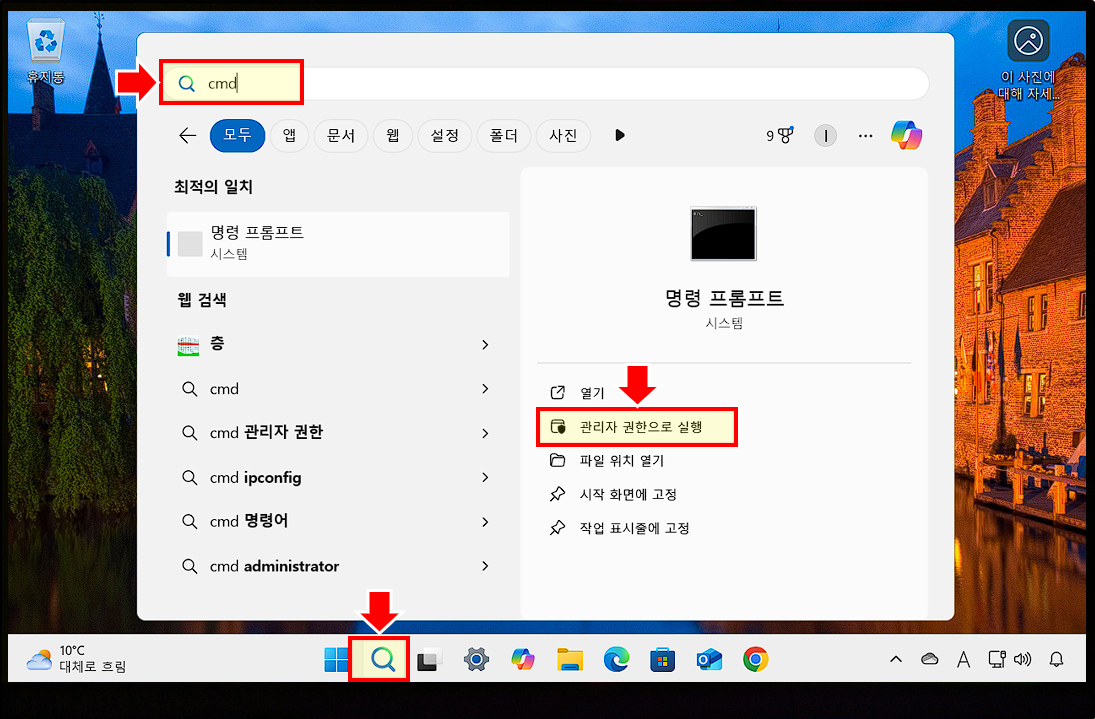The width and height of the screenshot is (1095, 719).
Task: Click the arrow to show more filter categories
Action: (x=619, y=135)
